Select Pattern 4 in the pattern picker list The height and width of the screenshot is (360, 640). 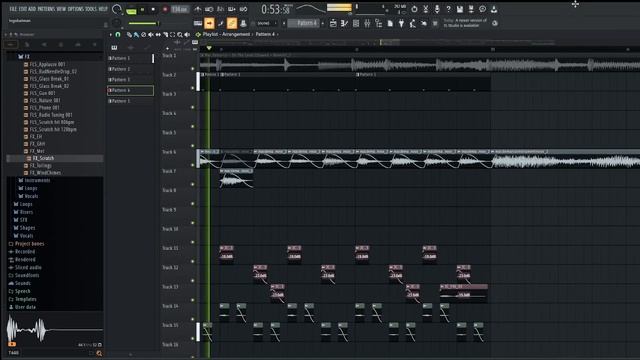pos(131,90)
